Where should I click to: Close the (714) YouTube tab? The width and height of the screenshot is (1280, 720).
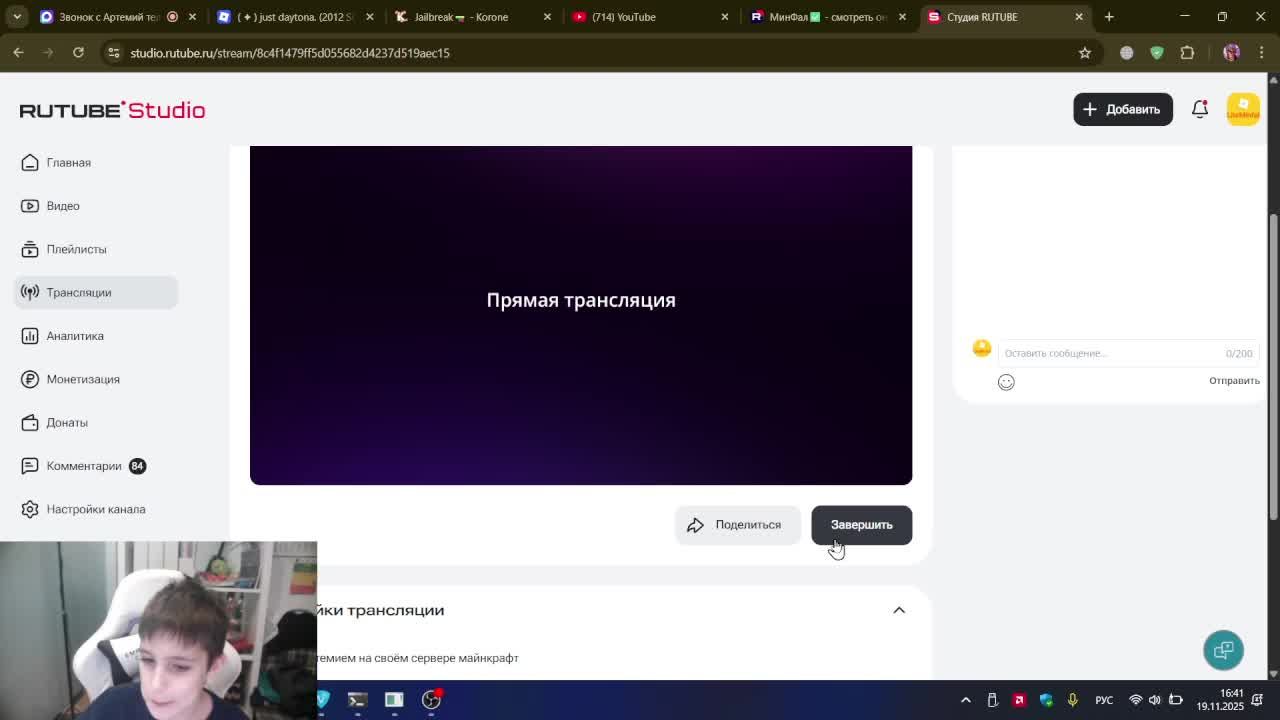click(x=725, y=17)
